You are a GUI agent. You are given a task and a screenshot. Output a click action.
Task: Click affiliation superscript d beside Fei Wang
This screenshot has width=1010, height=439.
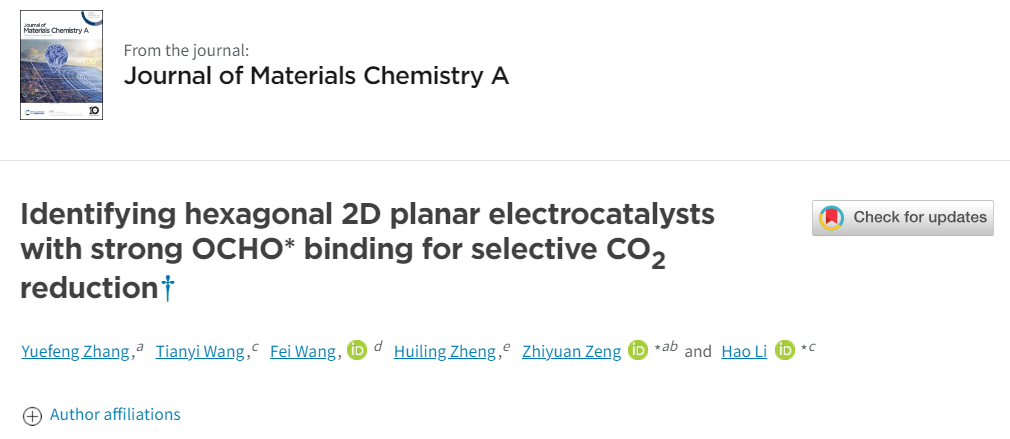pyautogui.click(x=379, y=347)
